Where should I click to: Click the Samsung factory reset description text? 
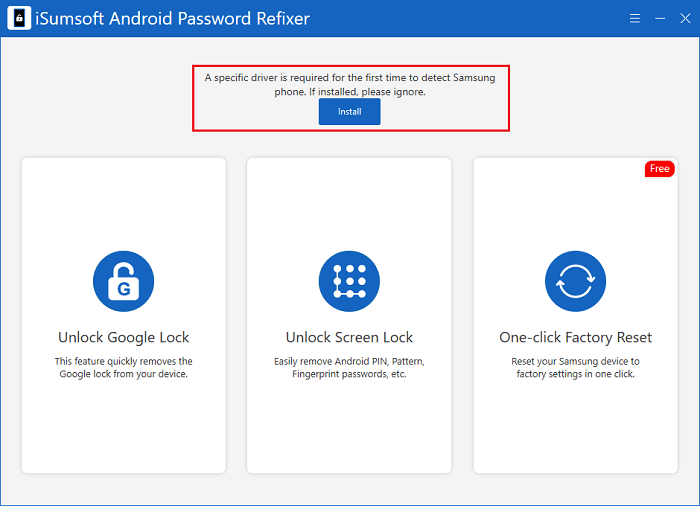click(575, 368)
